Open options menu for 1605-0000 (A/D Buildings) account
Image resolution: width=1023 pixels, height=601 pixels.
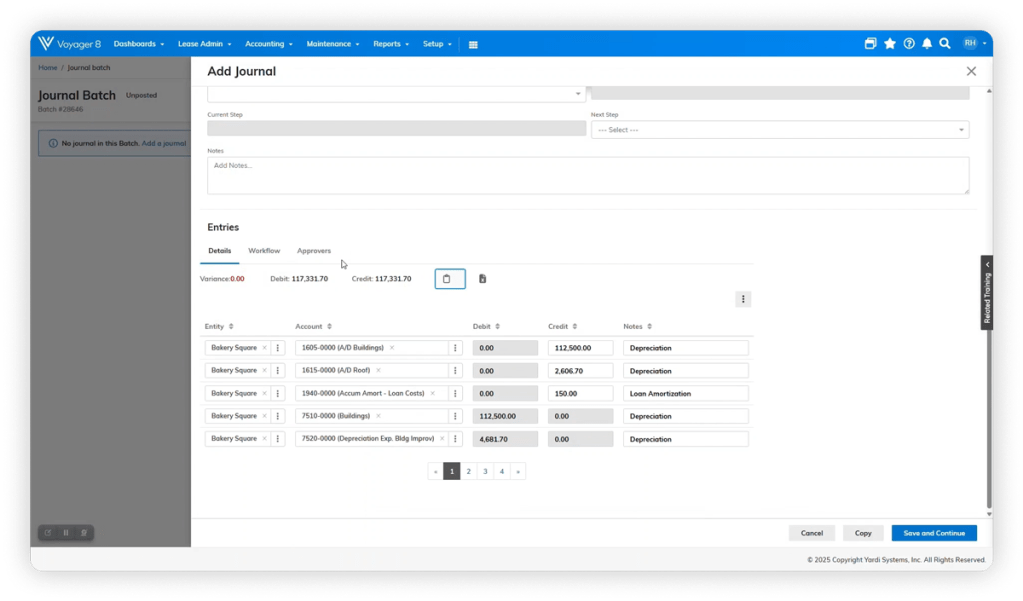pos(455,348)
